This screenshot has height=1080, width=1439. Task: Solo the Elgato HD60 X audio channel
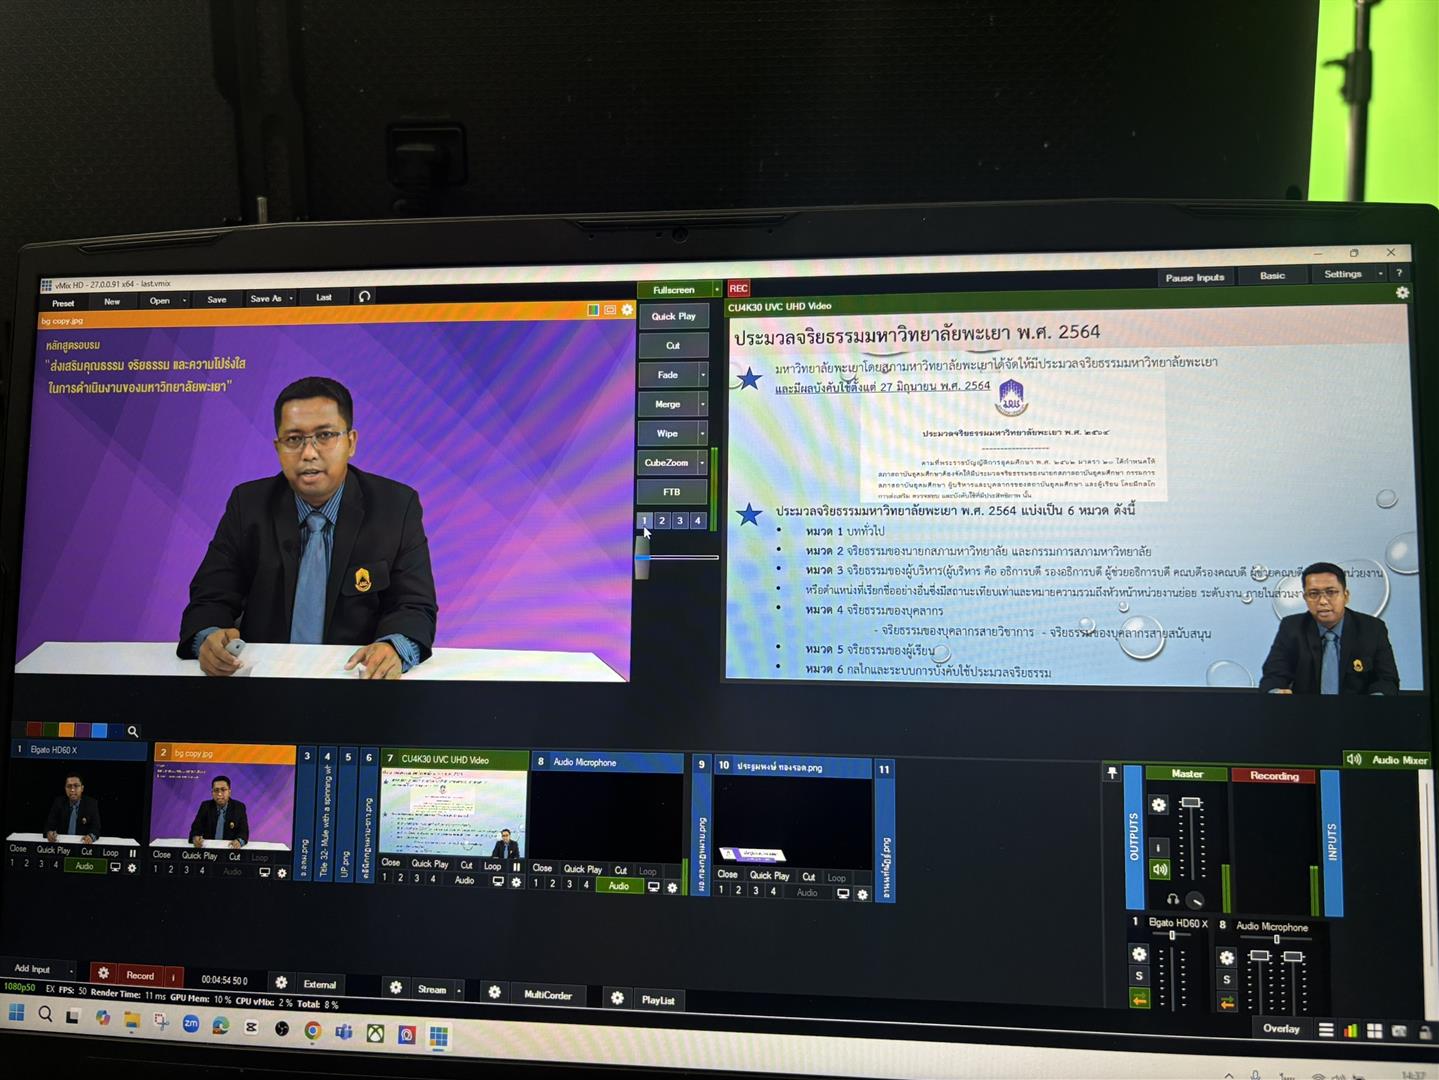click(x=1139, y=976)
